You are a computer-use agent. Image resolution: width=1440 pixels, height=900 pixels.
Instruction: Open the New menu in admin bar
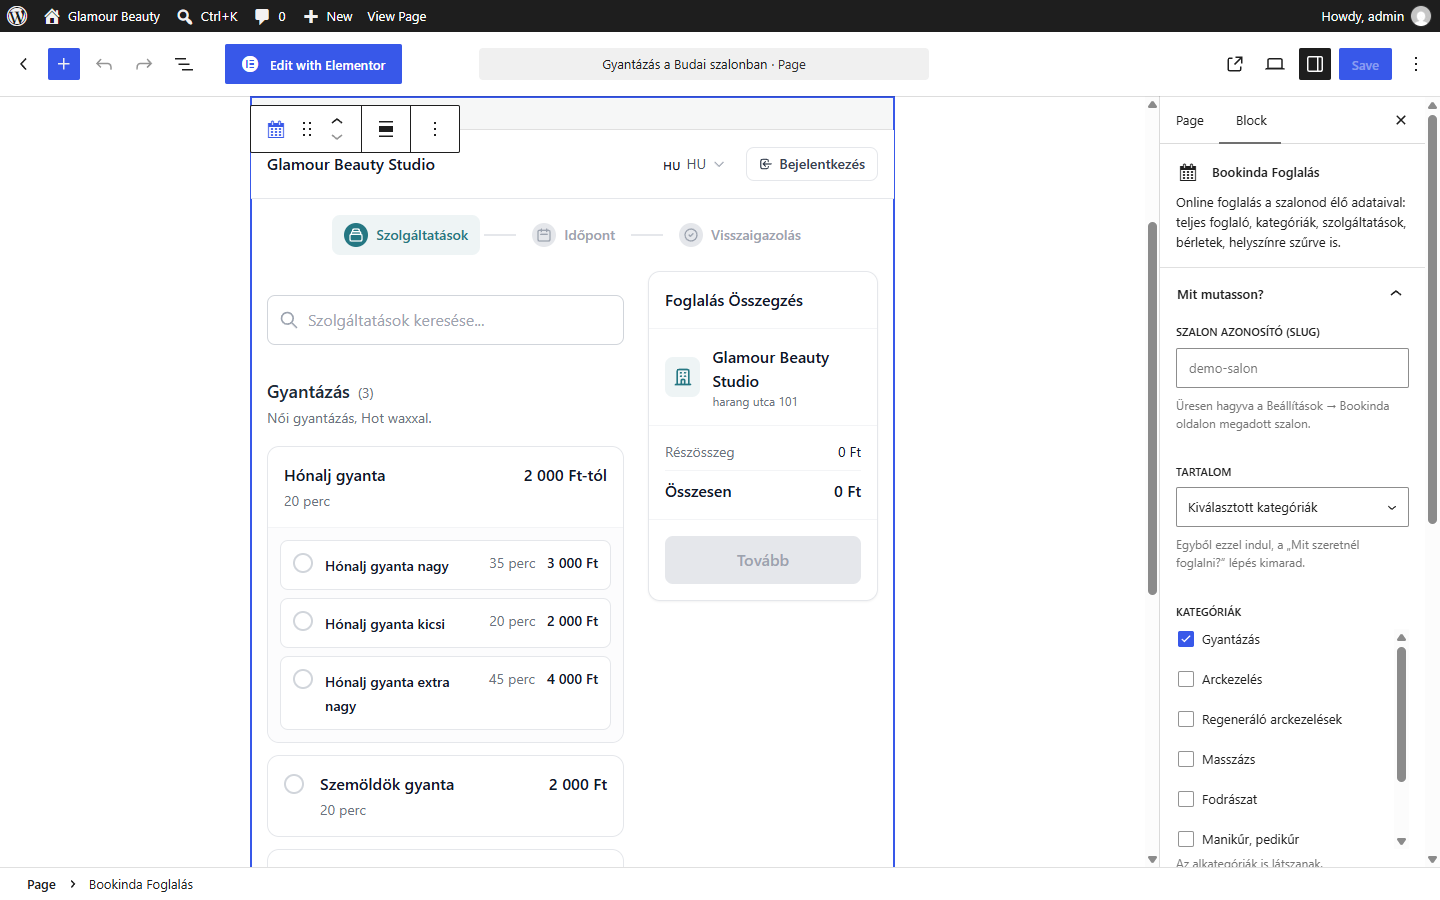(328, 16)
